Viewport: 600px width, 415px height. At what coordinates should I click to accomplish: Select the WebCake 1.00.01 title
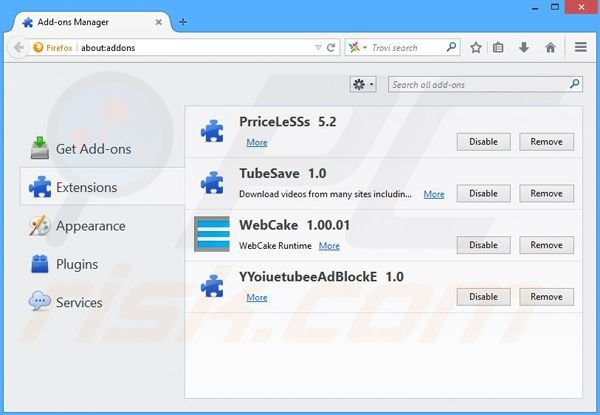click(295, 225)
